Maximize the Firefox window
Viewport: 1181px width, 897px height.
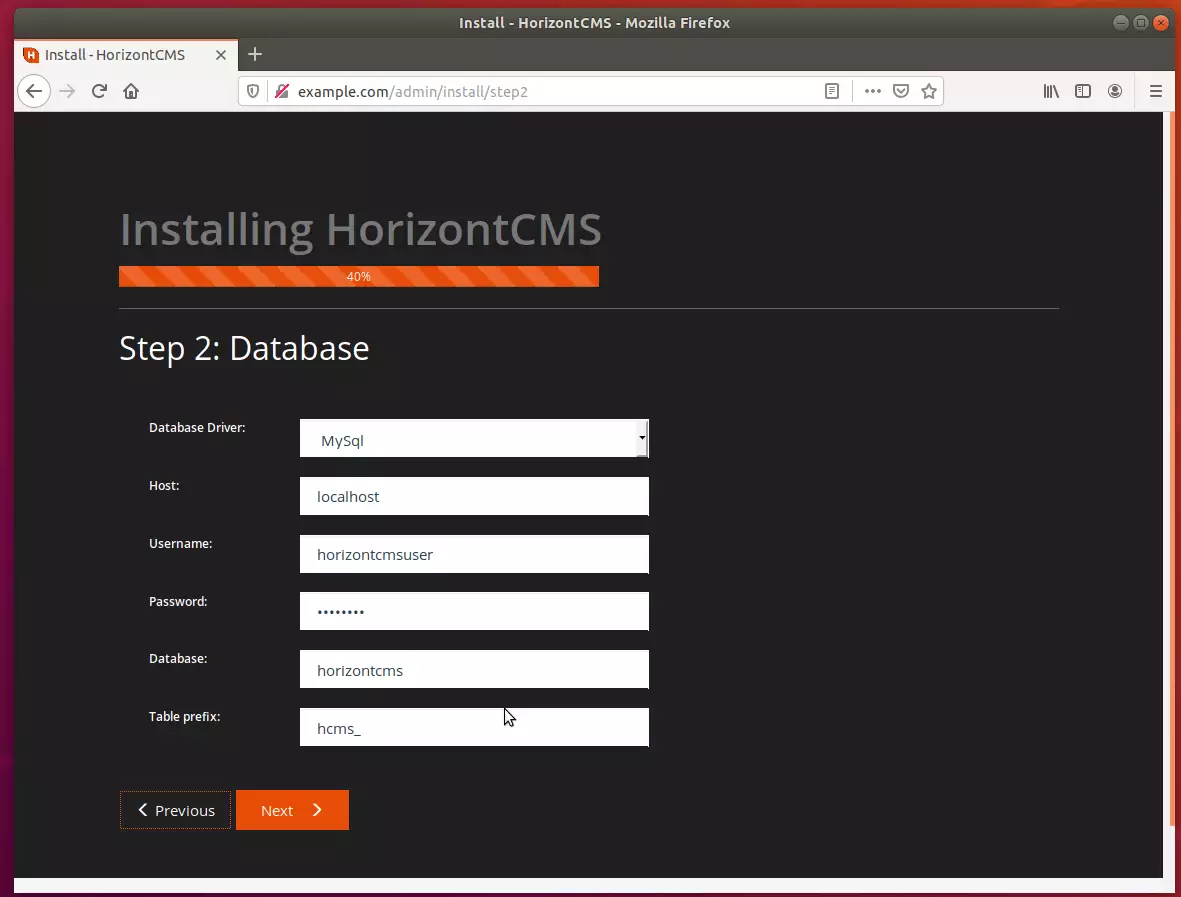point(1141,23)
